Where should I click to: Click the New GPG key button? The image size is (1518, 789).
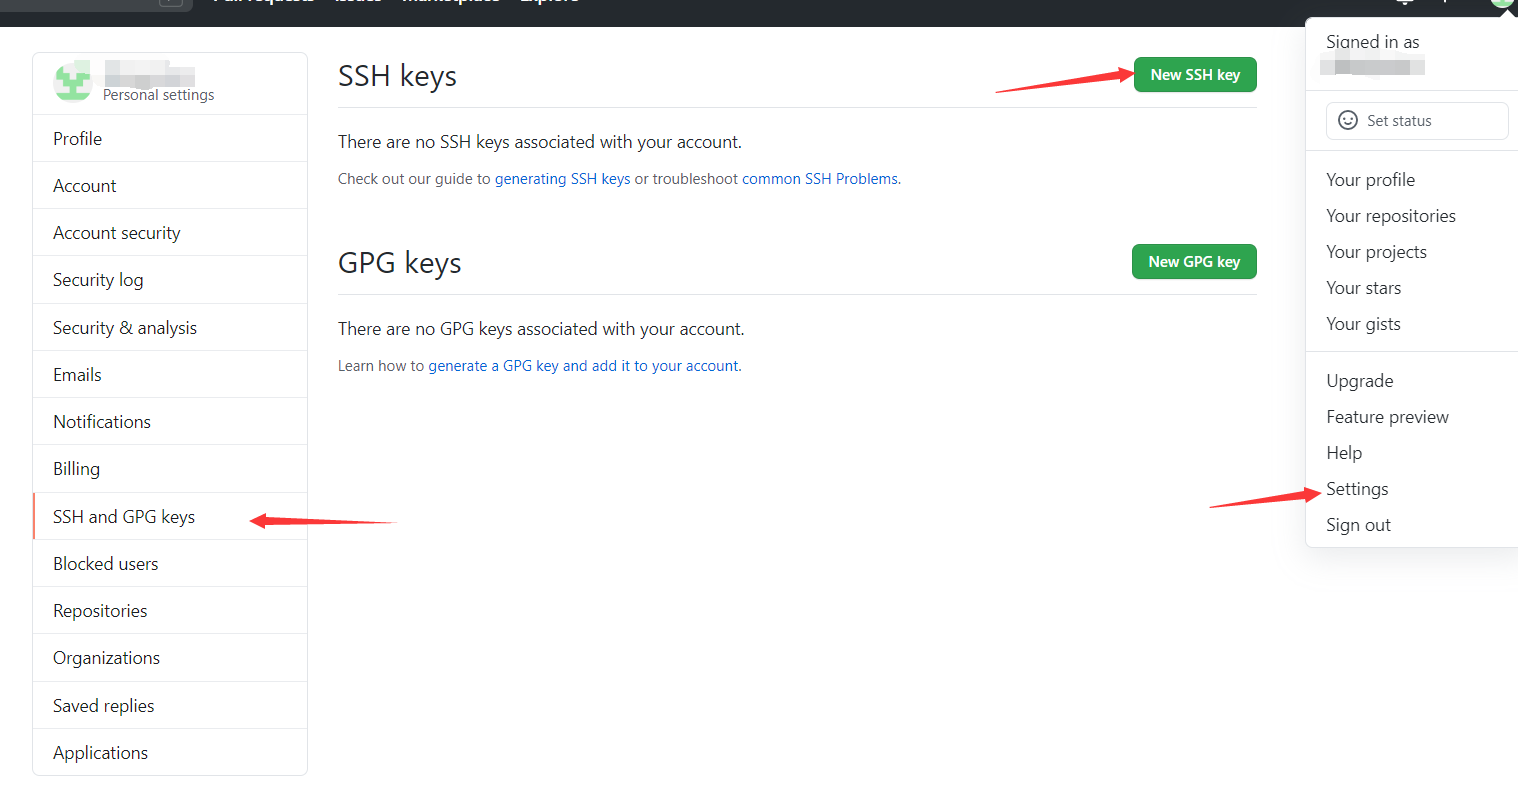pyautogui.click(x=1194, y=262)
